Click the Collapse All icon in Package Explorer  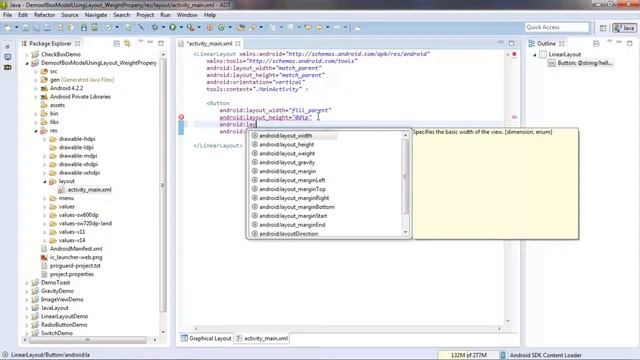tap(117, 43)
